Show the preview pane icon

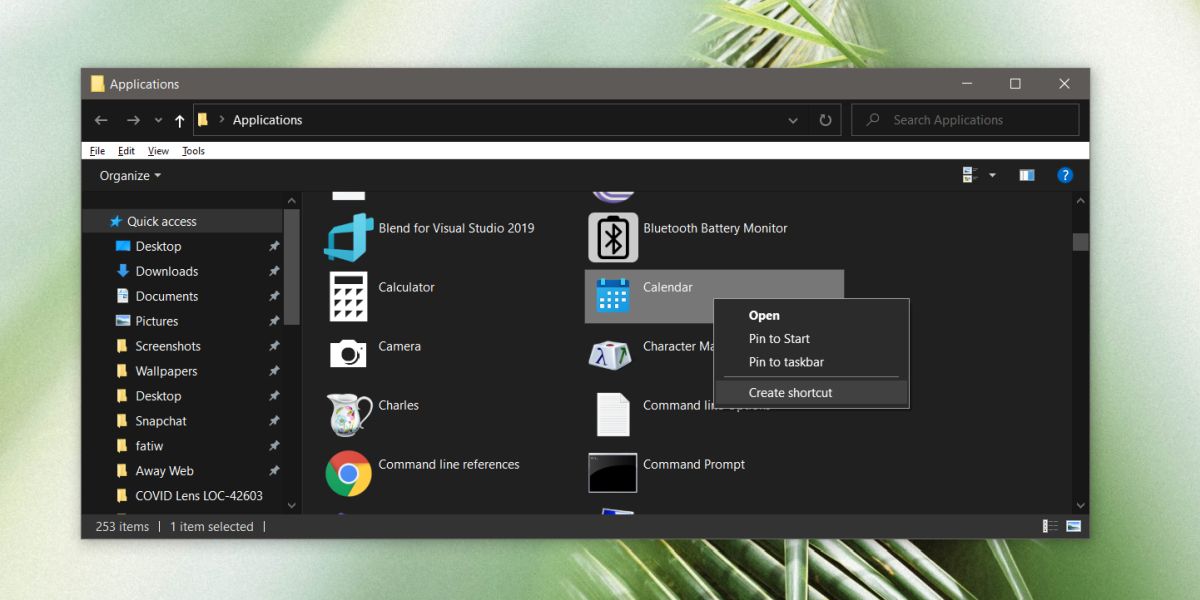(1027, 175)
